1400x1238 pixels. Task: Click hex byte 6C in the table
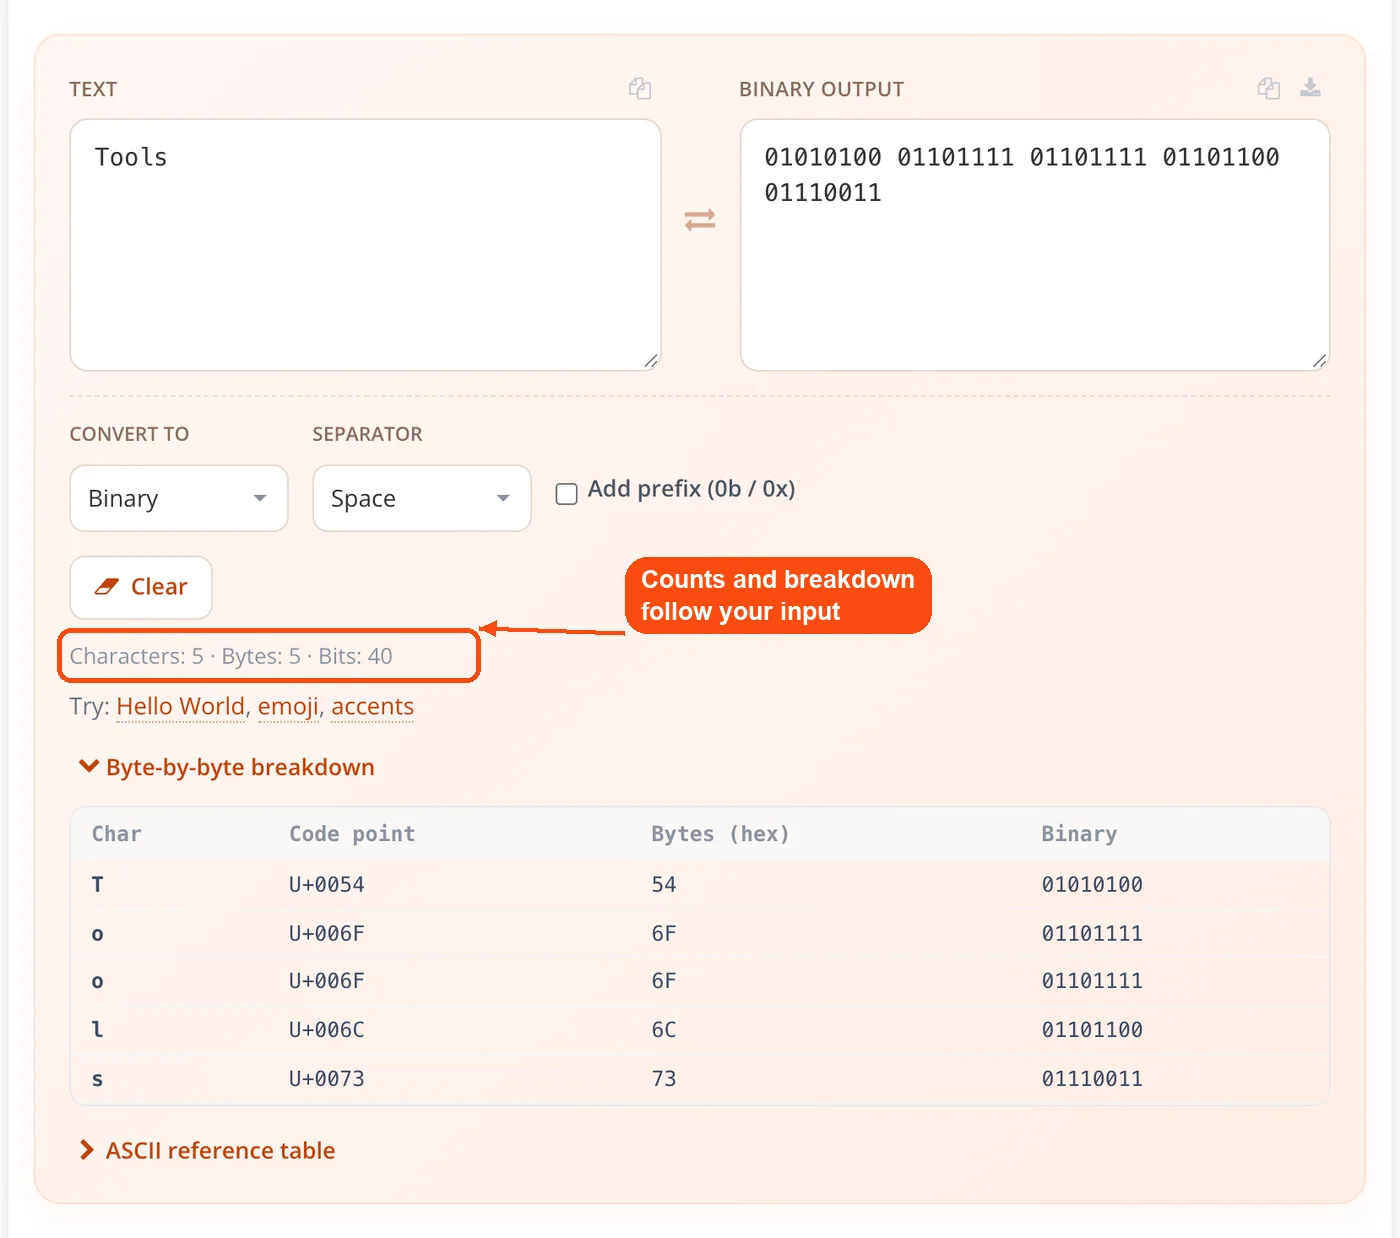click(664, 1030)
